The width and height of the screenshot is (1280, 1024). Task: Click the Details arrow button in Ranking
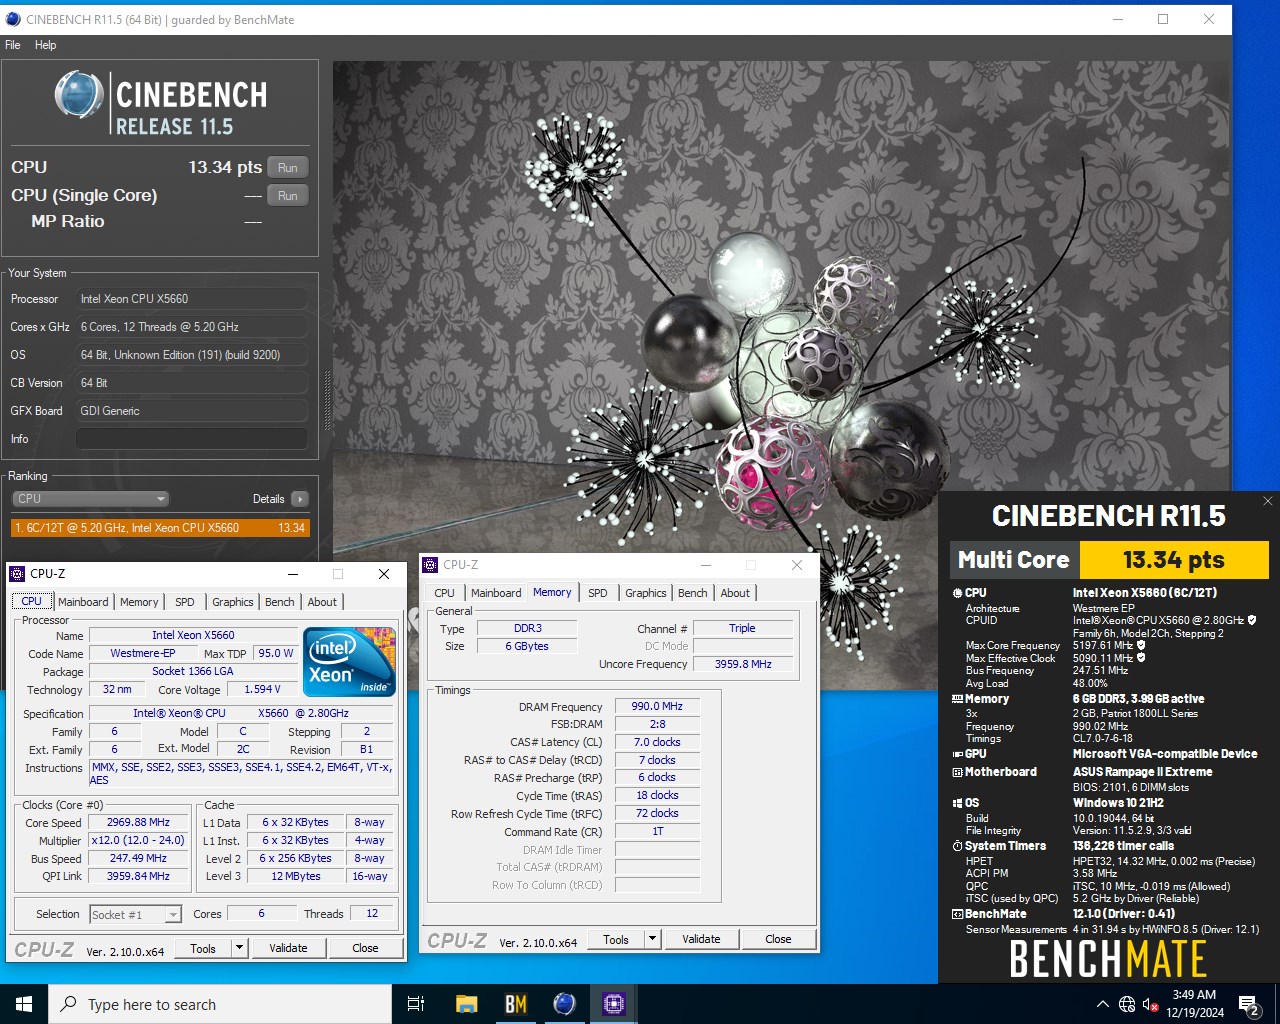tap(300, 499)
